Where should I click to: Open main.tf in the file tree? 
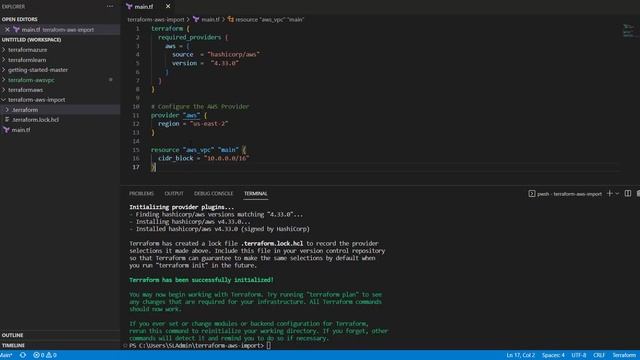pos(21,130)
